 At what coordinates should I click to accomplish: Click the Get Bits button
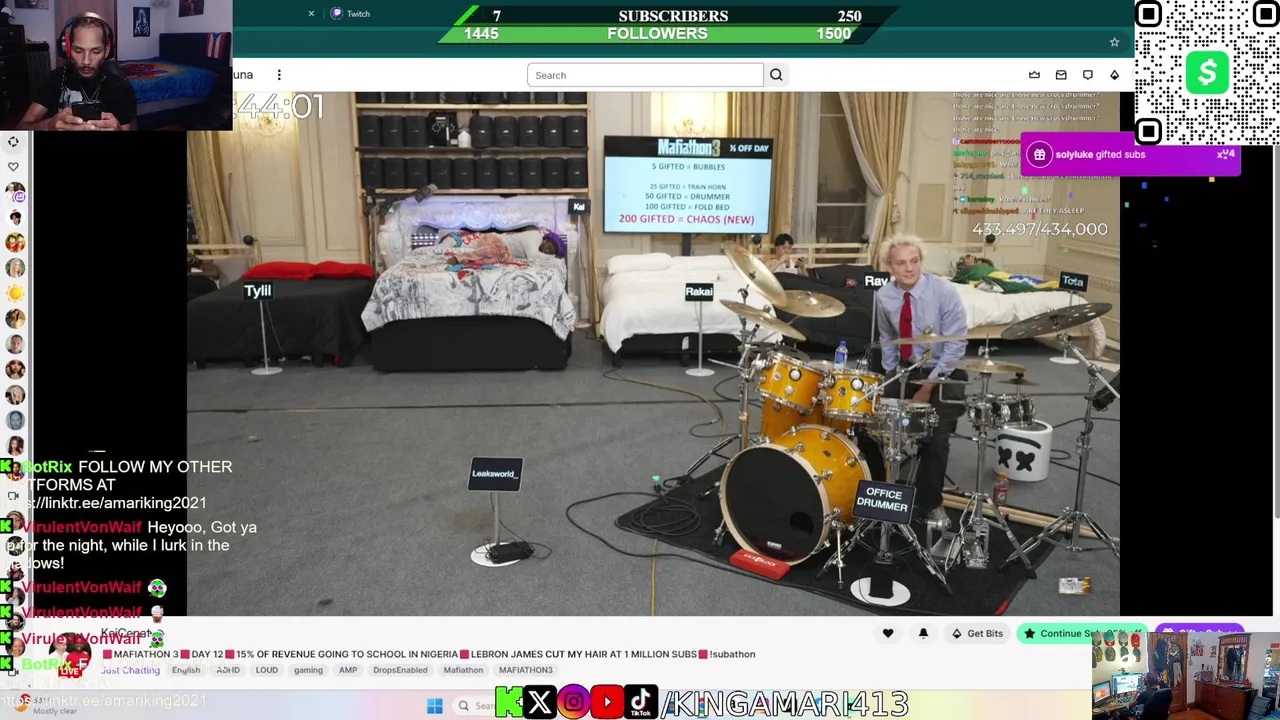[x=977, y=633]
